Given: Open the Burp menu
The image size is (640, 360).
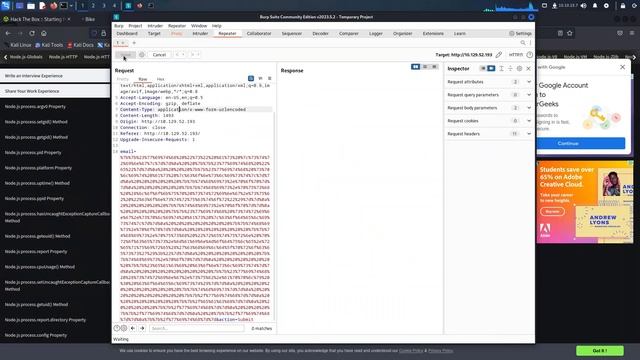Looking at the screenshot, I should [119, 26].
